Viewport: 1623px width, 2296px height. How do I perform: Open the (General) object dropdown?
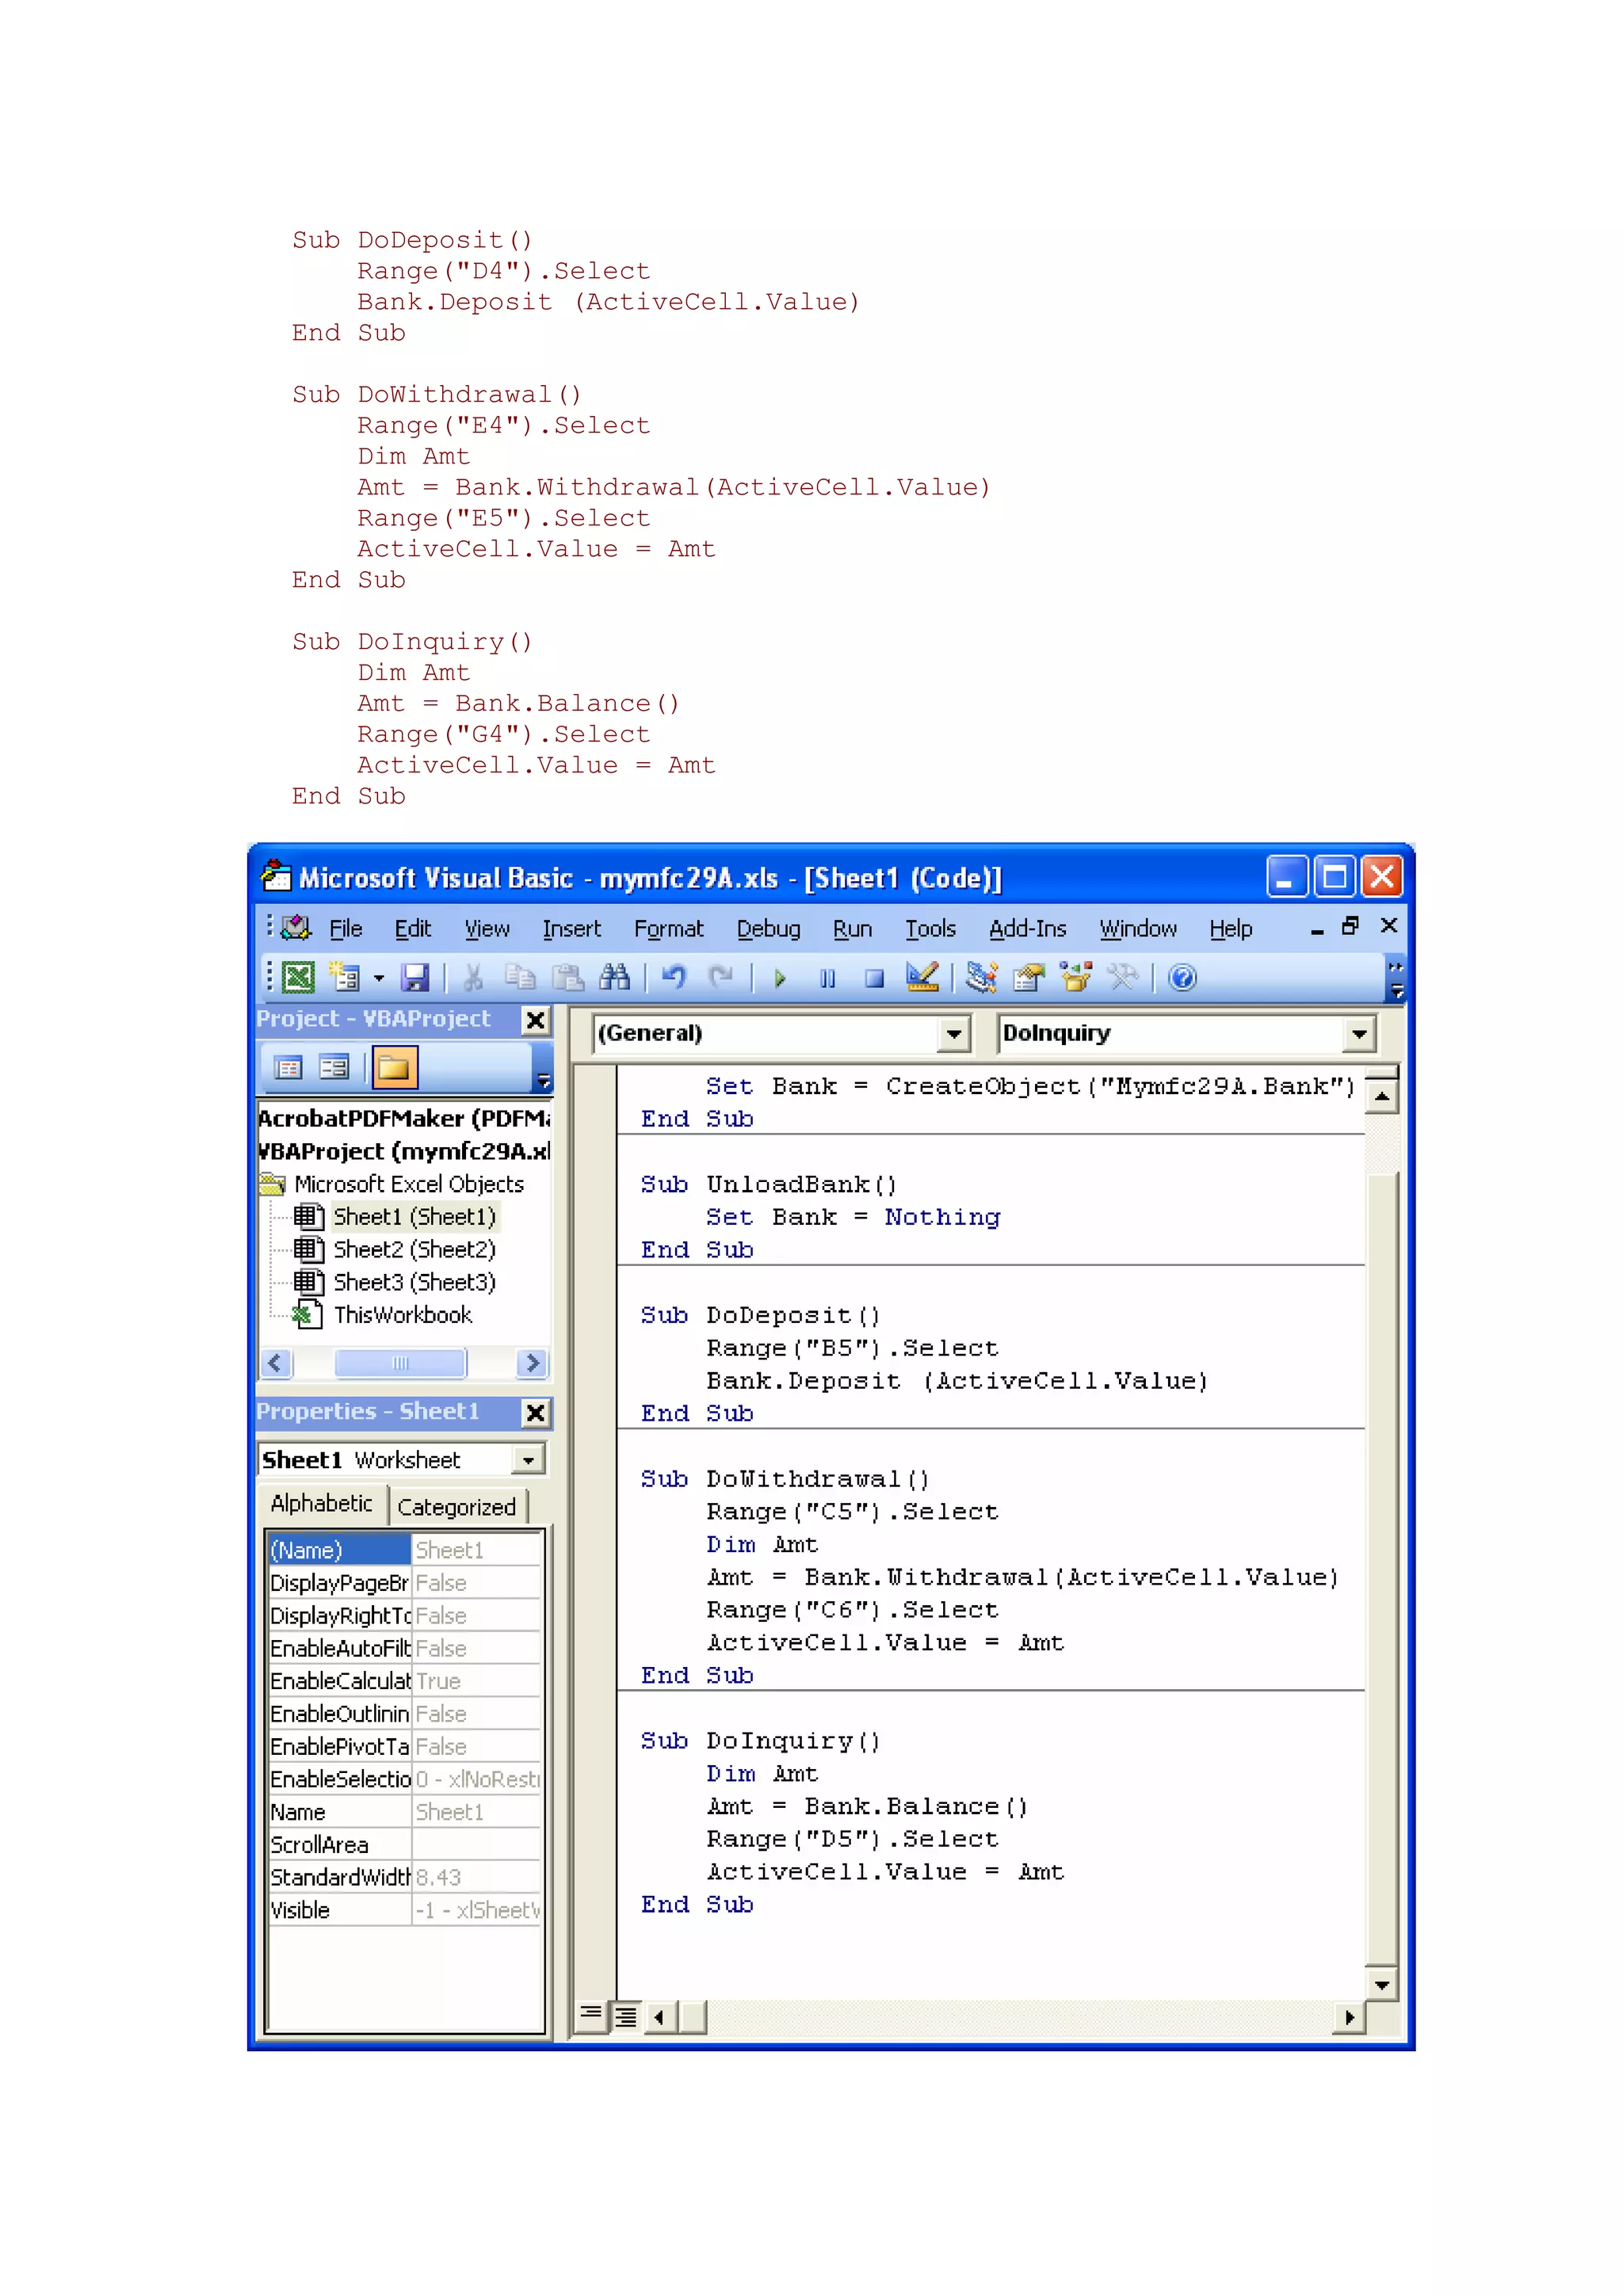pyautogui.click(x=954, y=1033)
